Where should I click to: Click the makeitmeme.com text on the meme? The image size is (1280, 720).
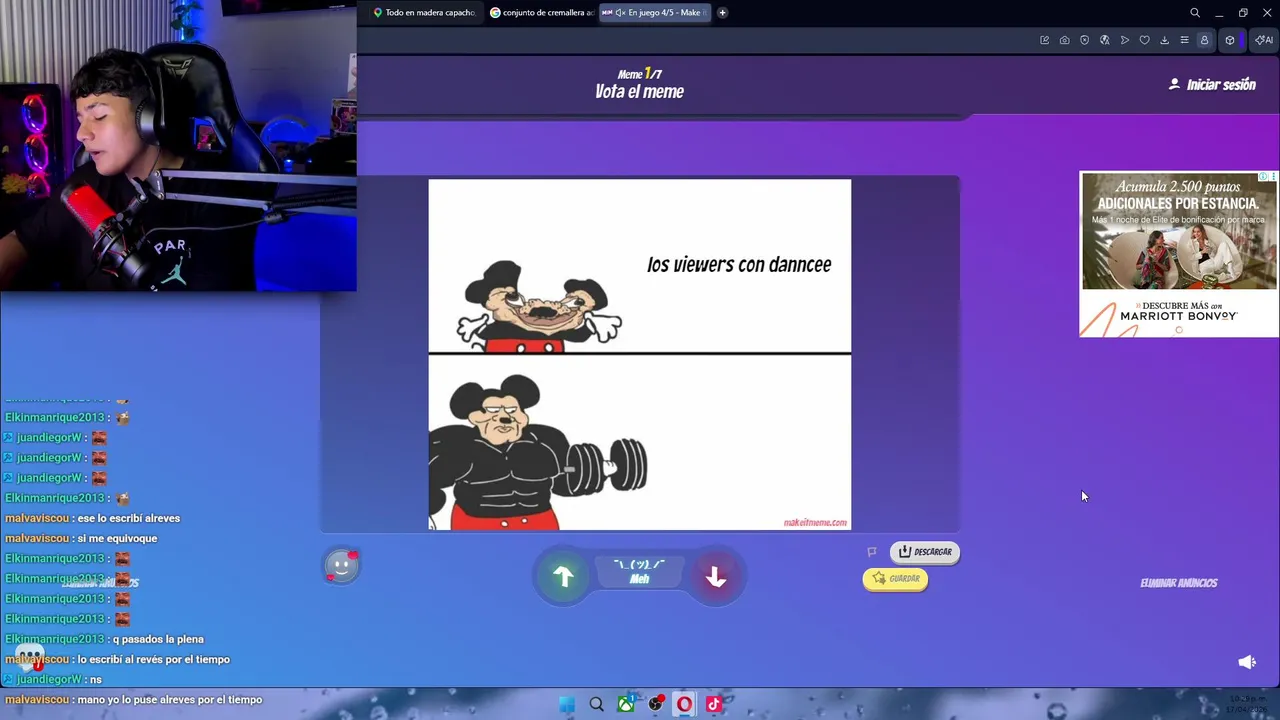click(815, 522)
